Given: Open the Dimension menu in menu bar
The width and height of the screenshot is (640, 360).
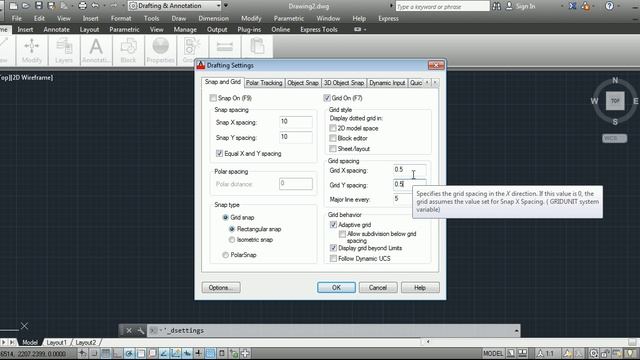Looking at the screenshot, I should (213, 18).
